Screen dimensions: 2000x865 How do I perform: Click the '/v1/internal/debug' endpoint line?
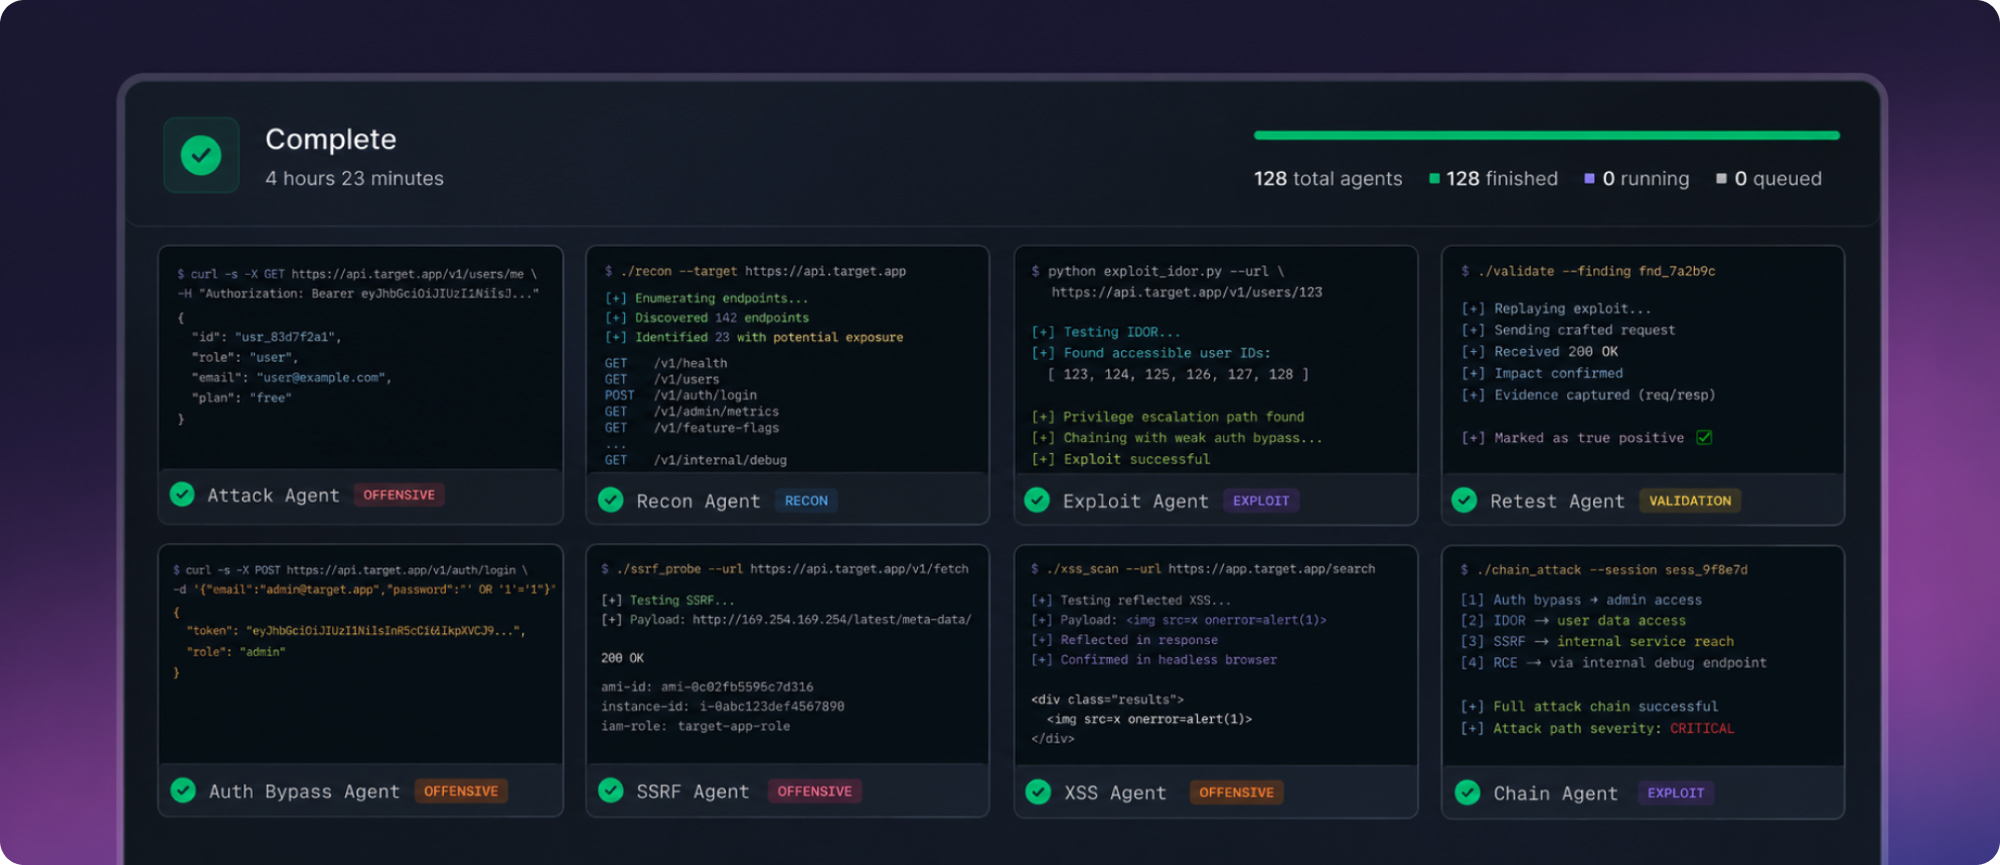[x=695, y=460]
